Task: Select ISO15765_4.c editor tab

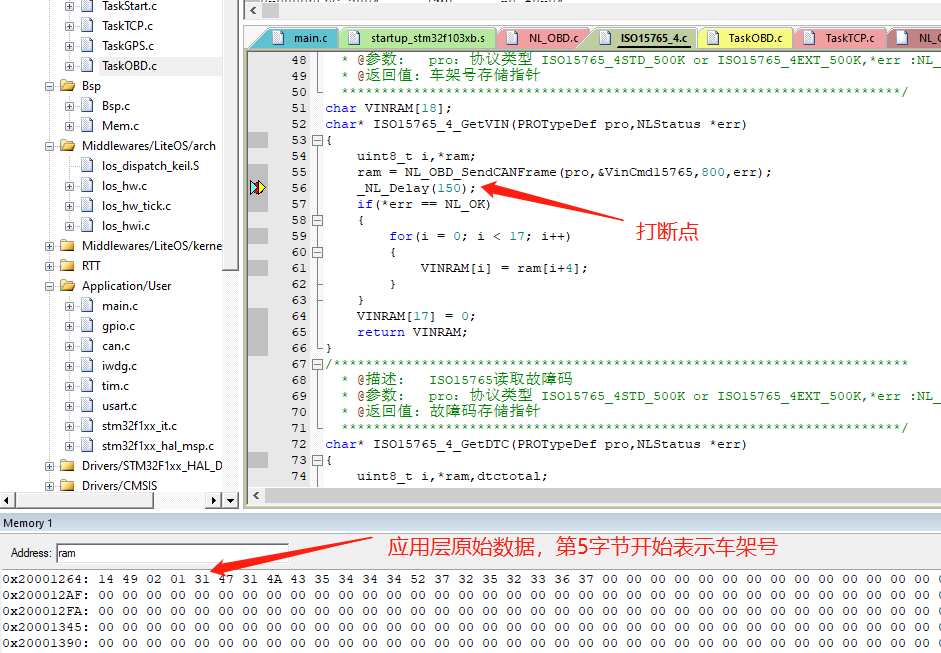Action: (645, 38)
